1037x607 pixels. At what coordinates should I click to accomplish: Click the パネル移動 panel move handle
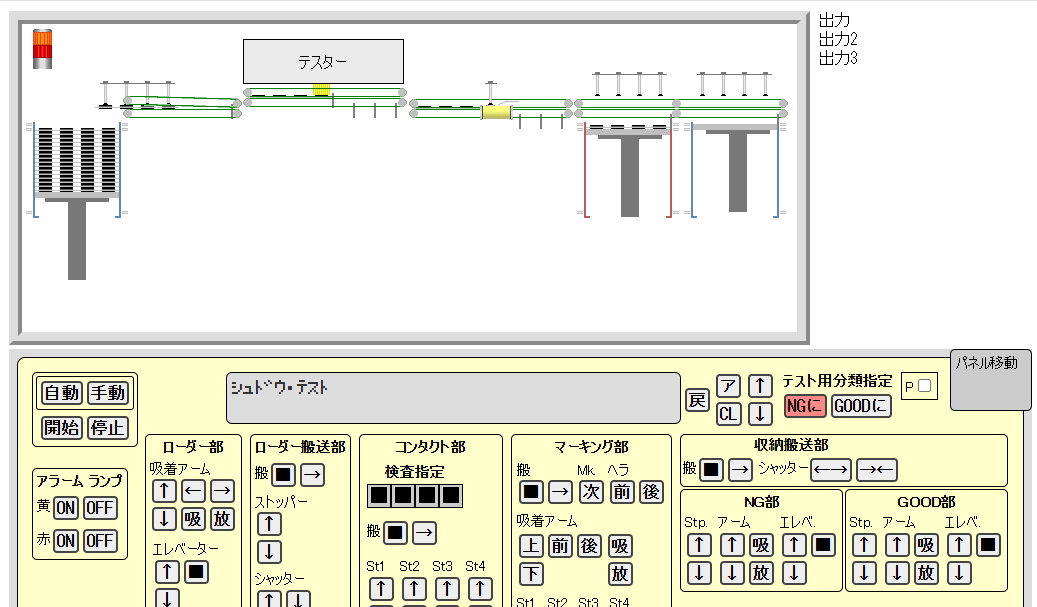pyautogui.click(x=989, y=380)
